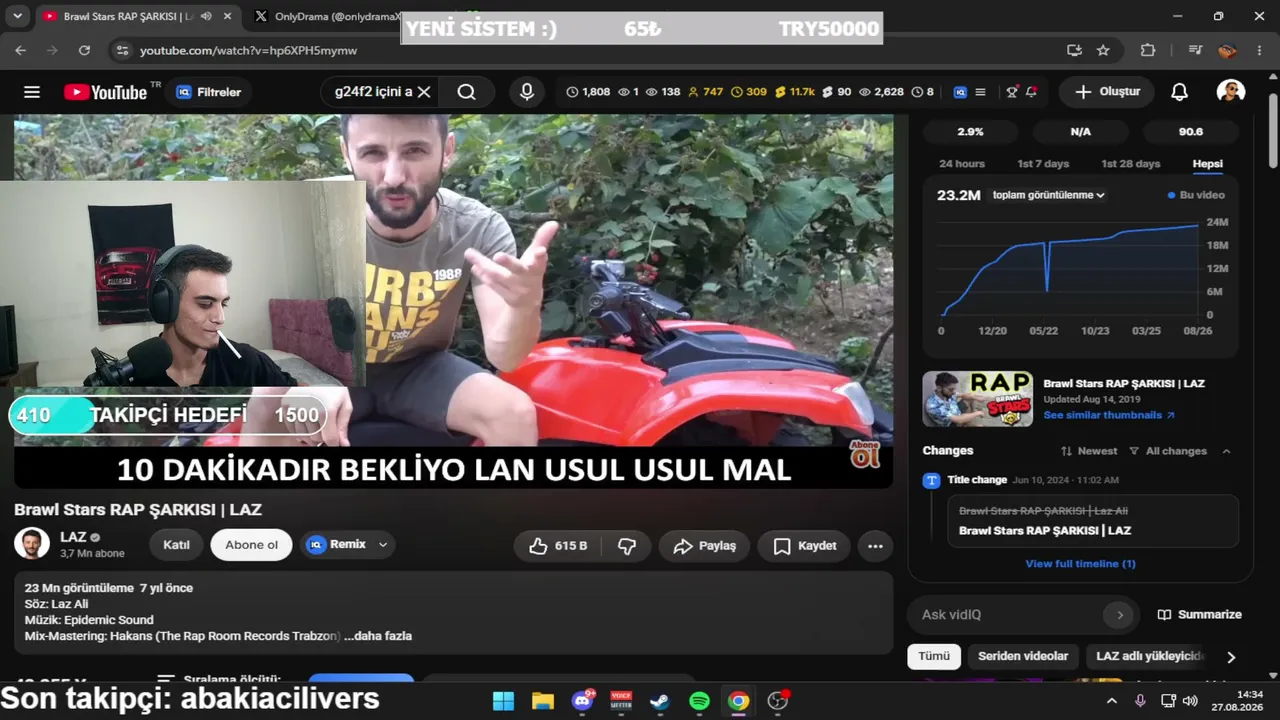The image size is (1280, 720).
Task: Click the Oluştur create button
Action: pos(1107,92)
